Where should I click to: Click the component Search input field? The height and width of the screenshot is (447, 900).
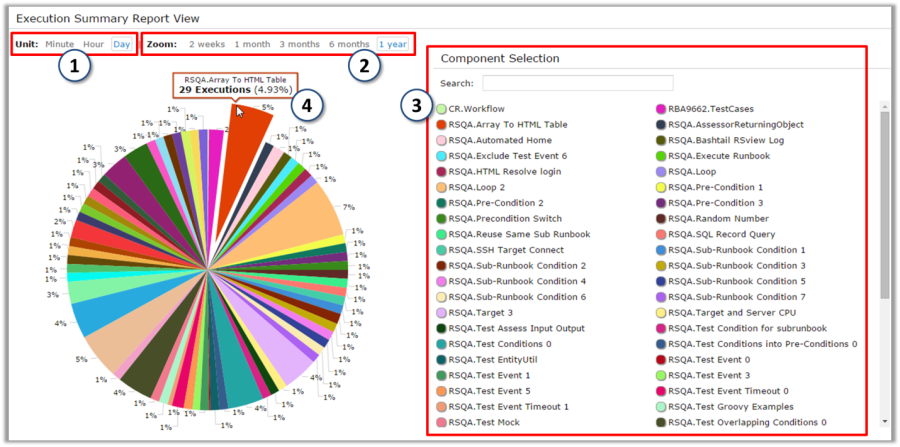pos(577,83)
